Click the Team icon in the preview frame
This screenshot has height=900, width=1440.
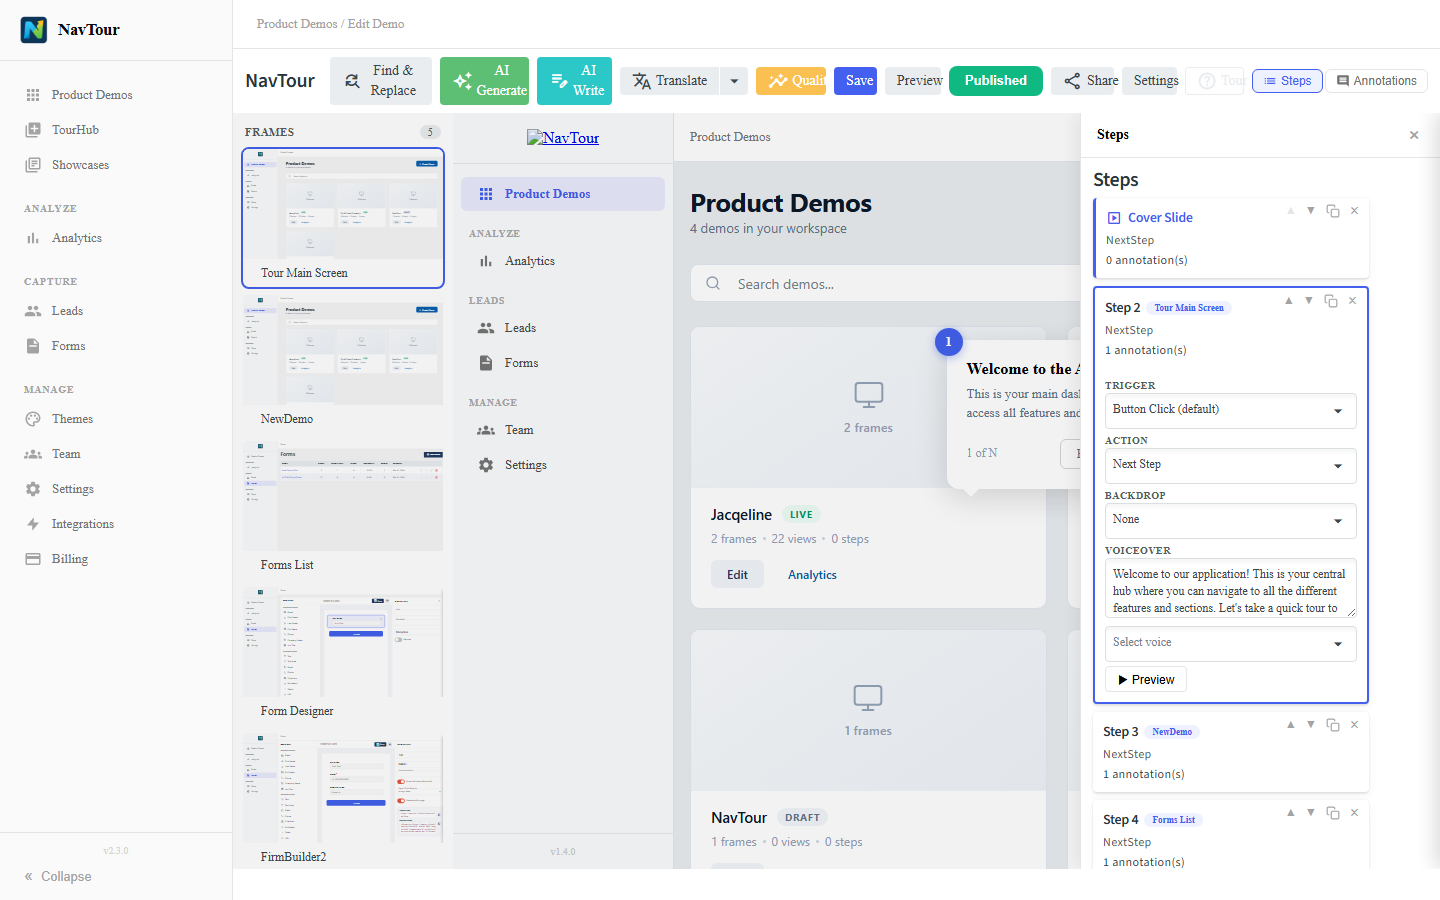(x=486, y=430)
